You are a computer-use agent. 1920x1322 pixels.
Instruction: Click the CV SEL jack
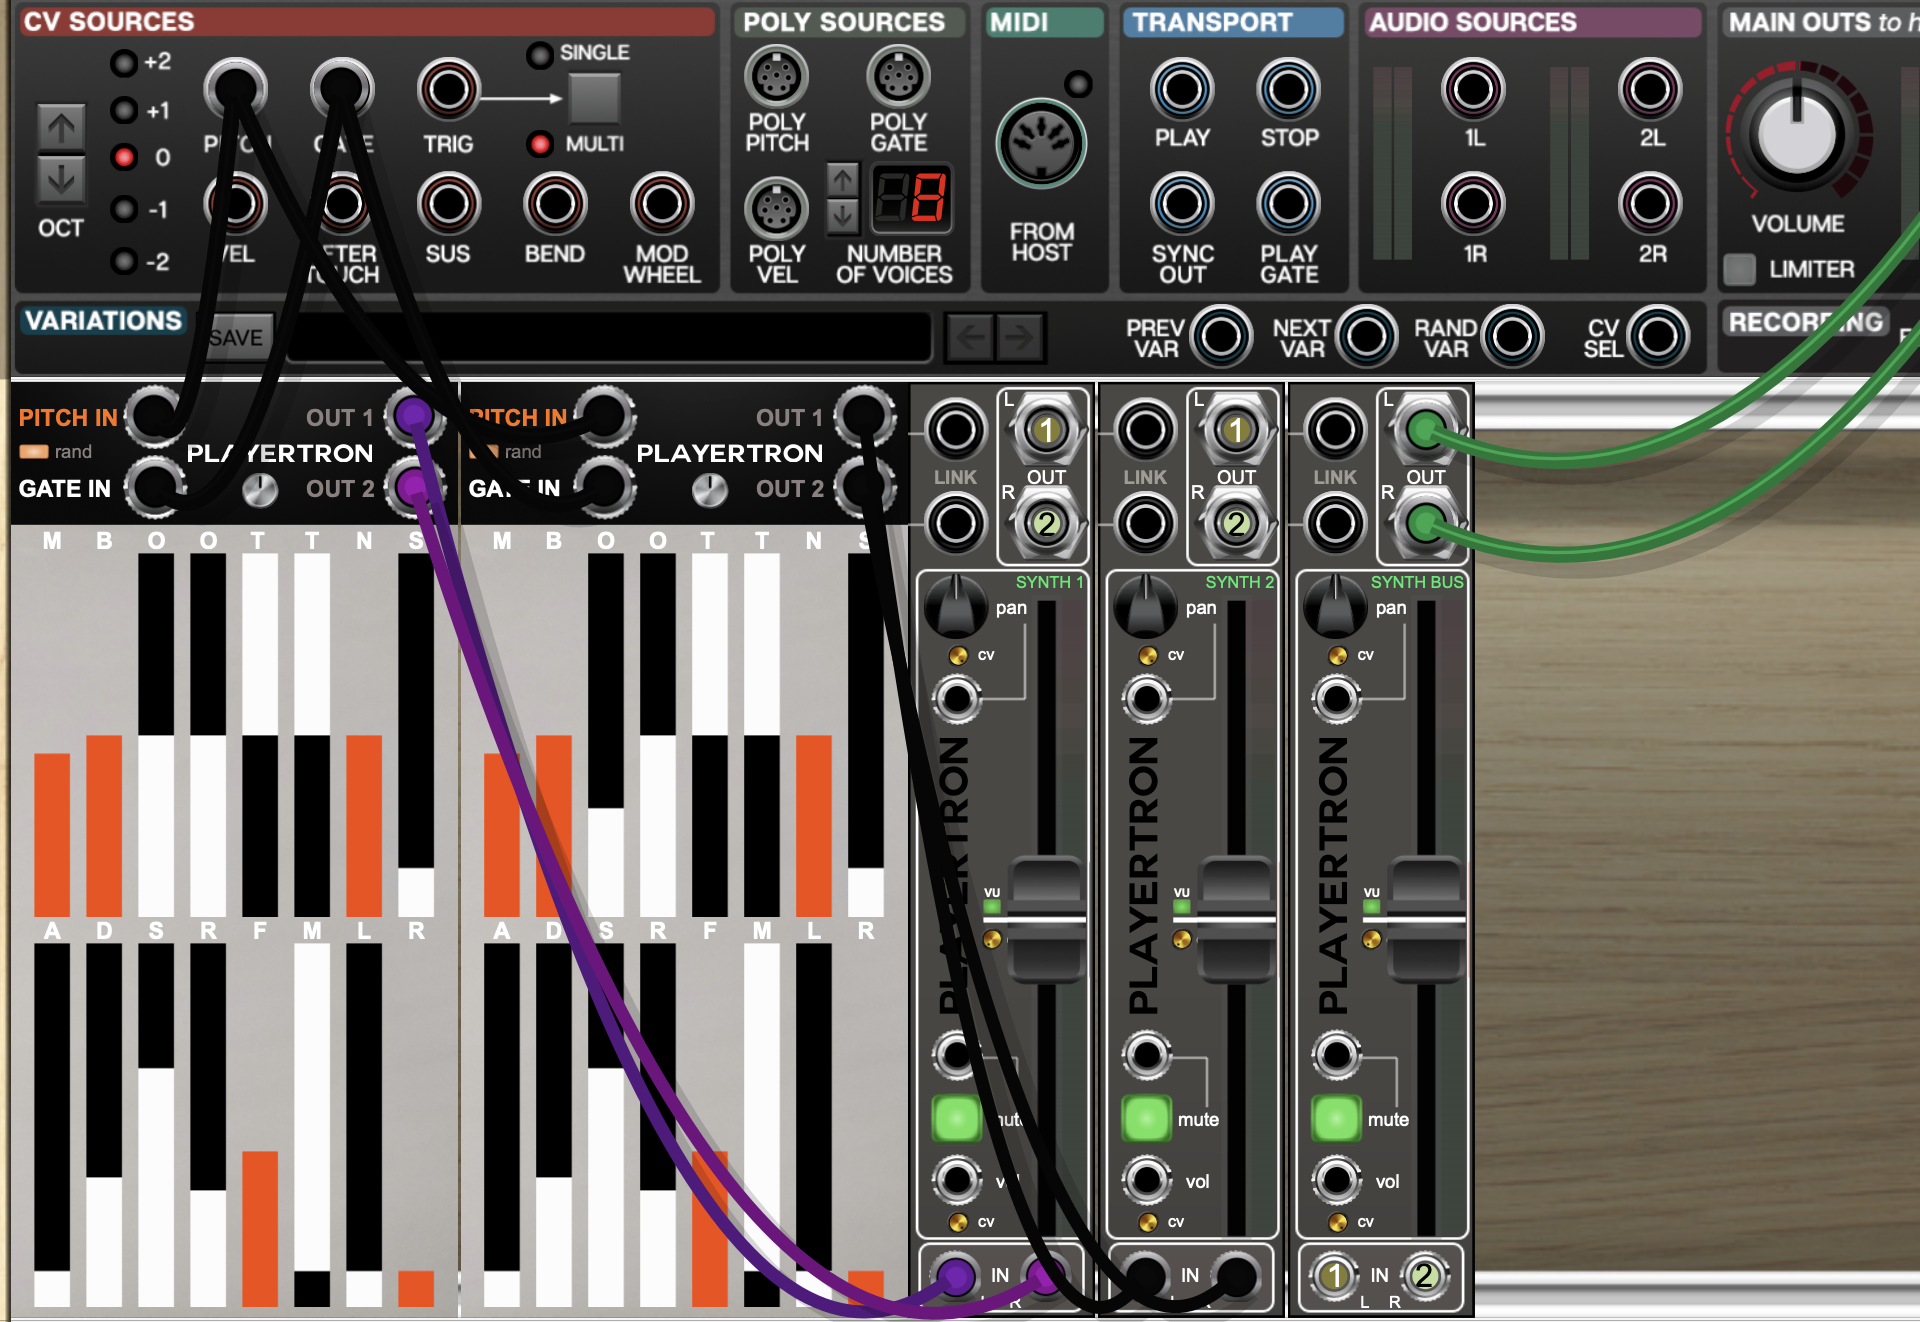1658,336
